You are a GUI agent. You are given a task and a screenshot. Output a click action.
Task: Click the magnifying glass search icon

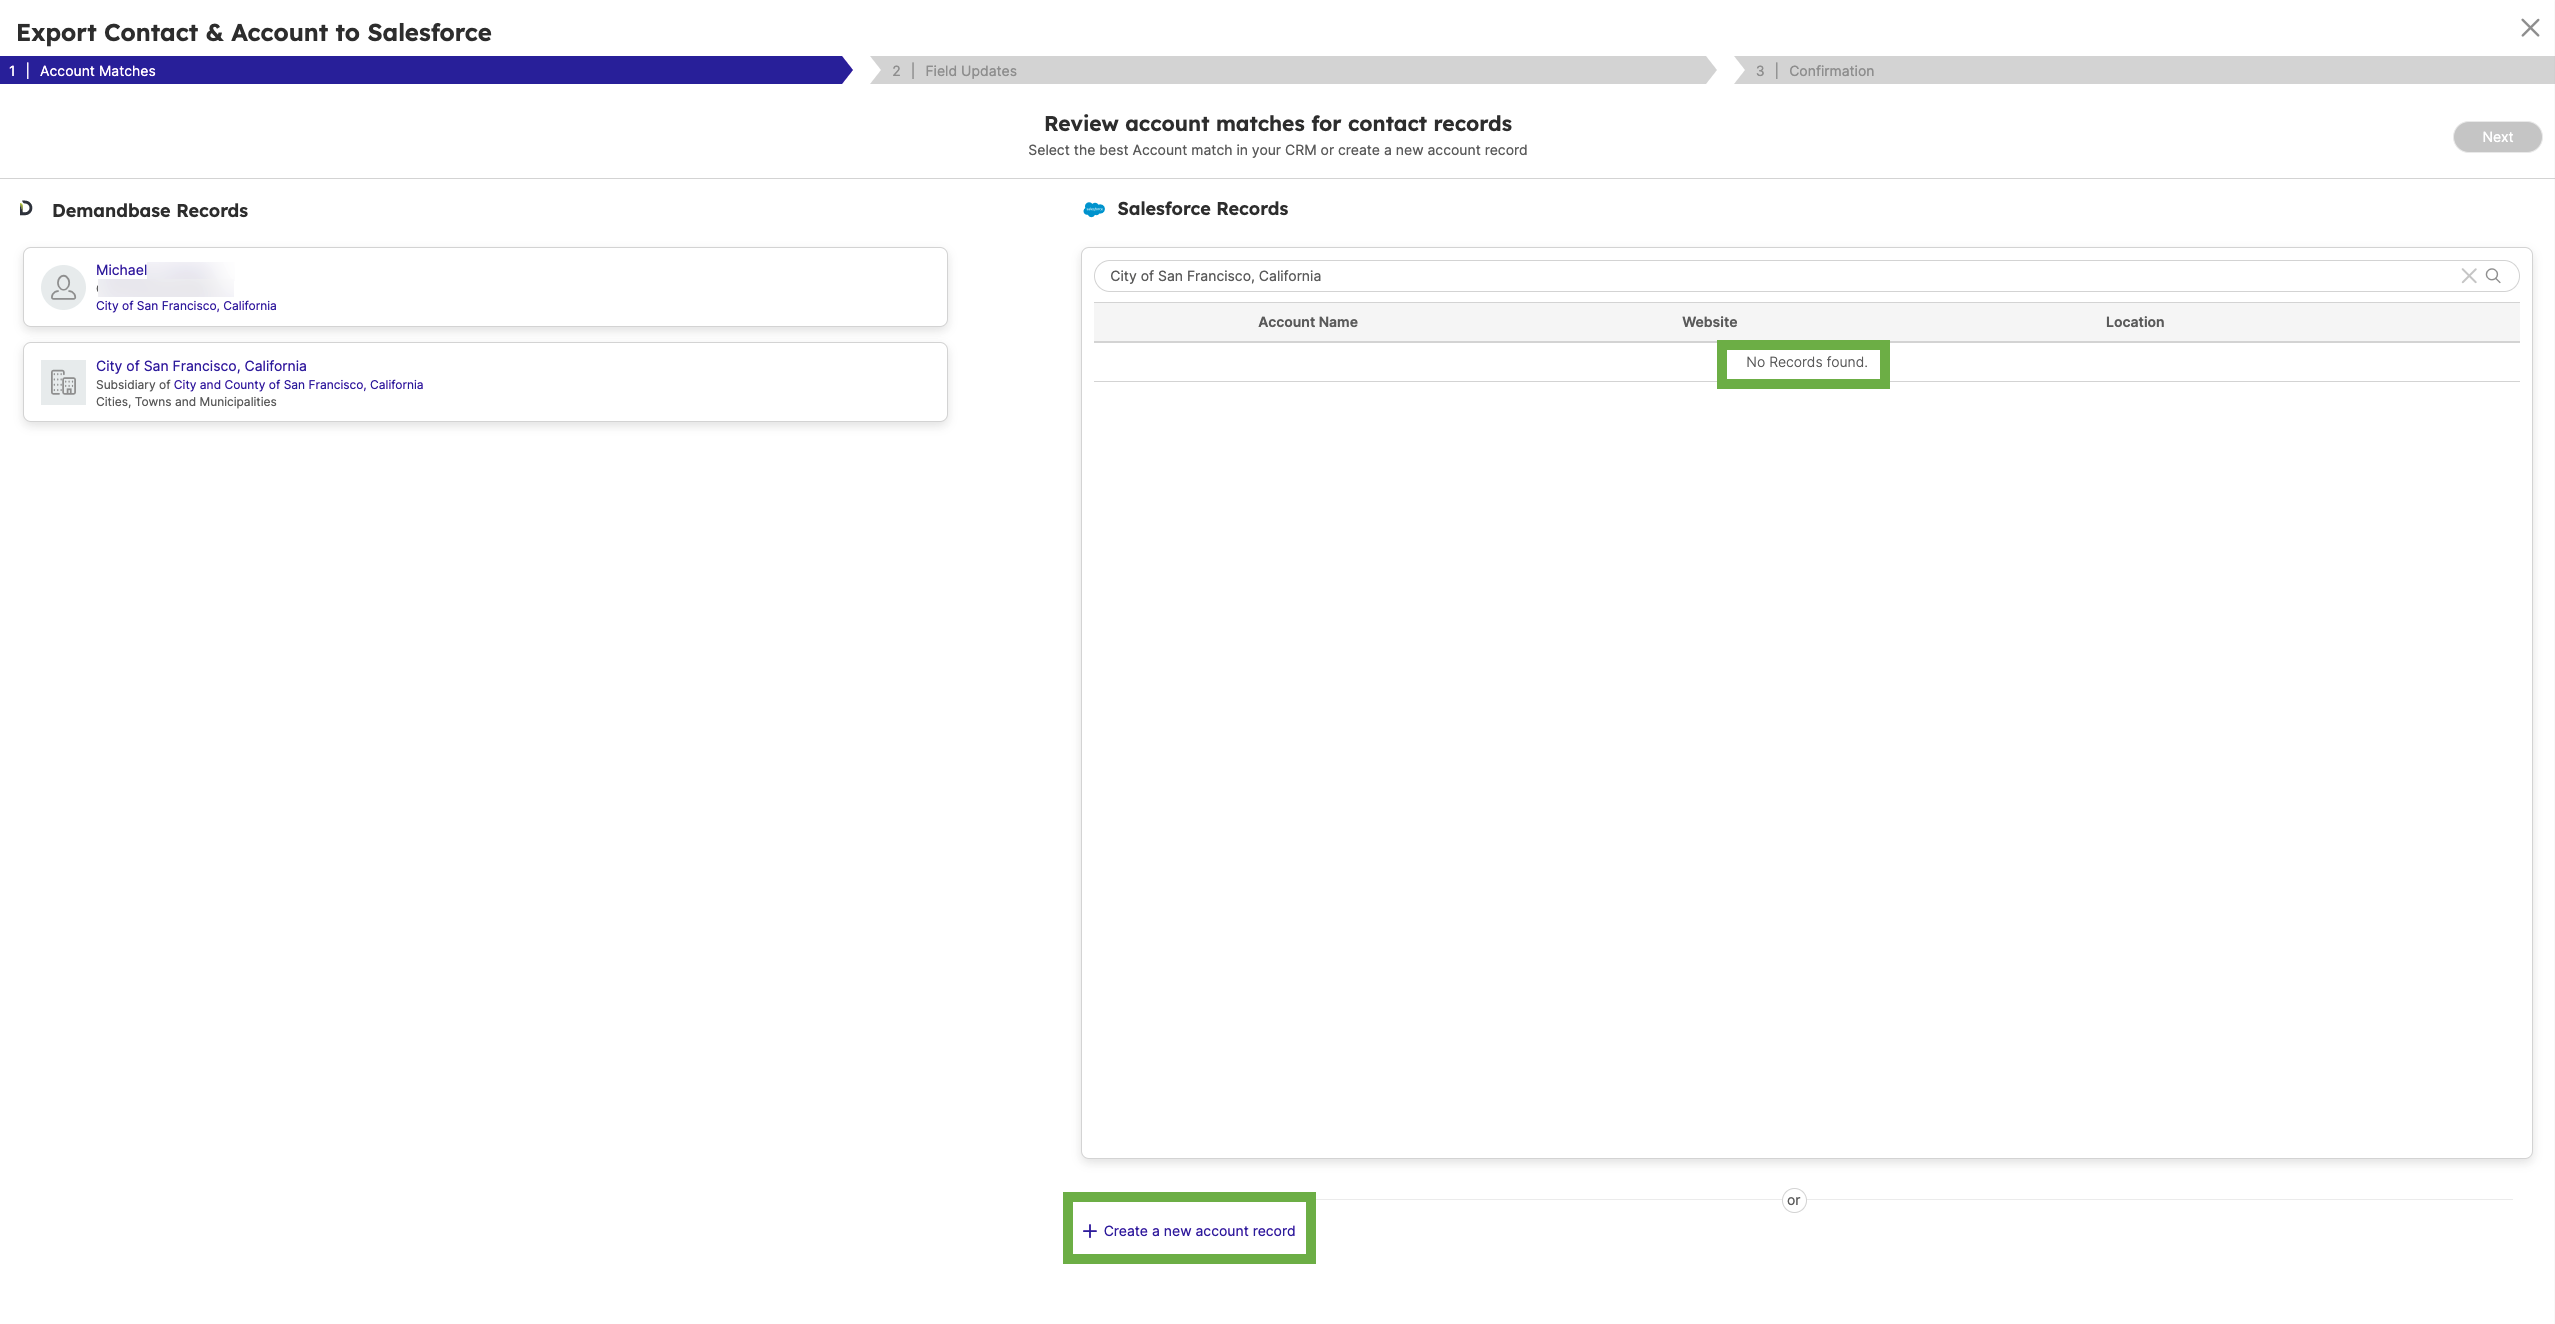click(2493, 276)
